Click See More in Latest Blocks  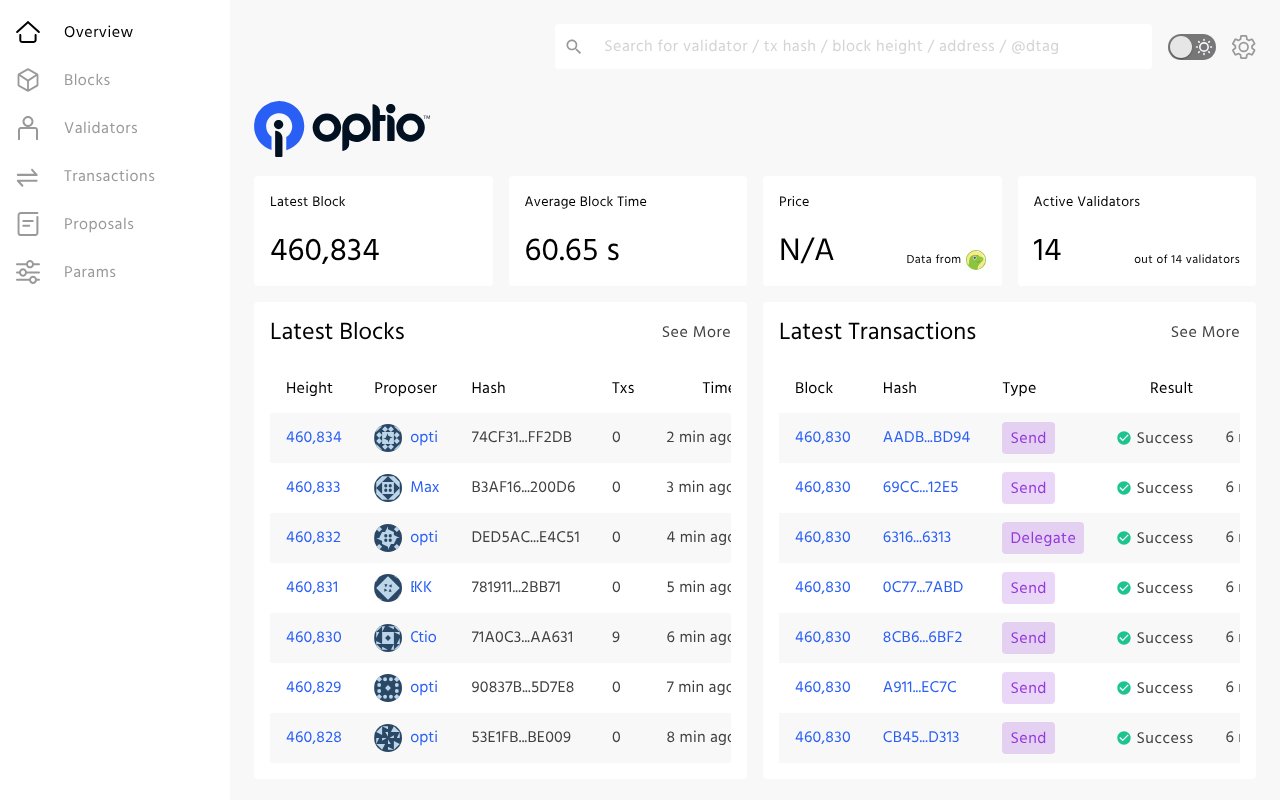(696, 332)
